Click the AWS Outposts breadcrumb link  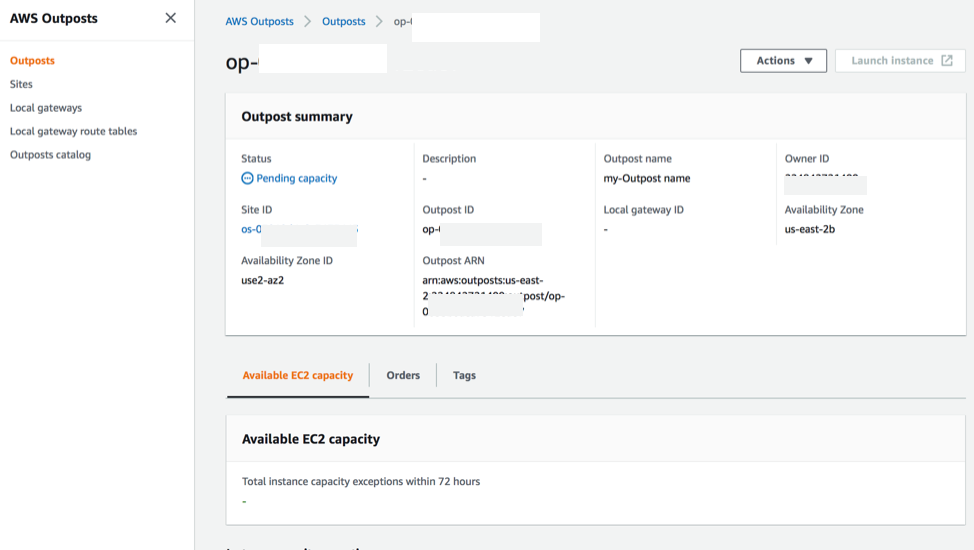259,21
